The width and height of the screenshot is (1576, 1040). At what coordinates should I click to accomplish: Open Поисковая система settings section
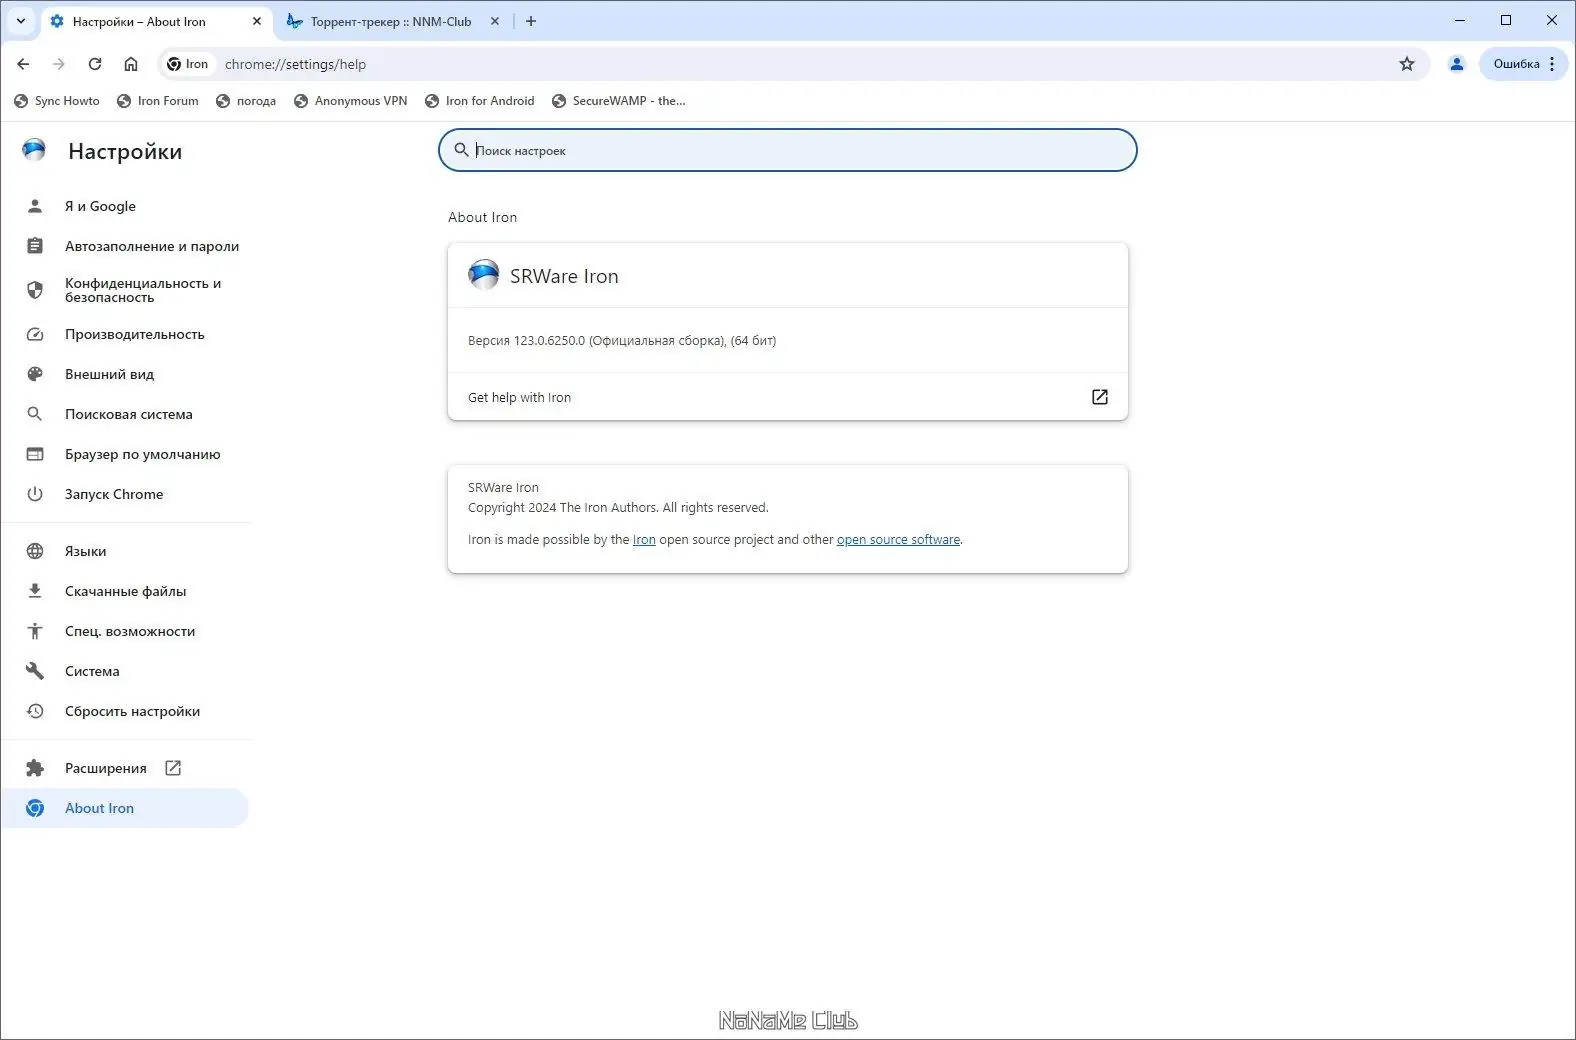click(126, 414)
